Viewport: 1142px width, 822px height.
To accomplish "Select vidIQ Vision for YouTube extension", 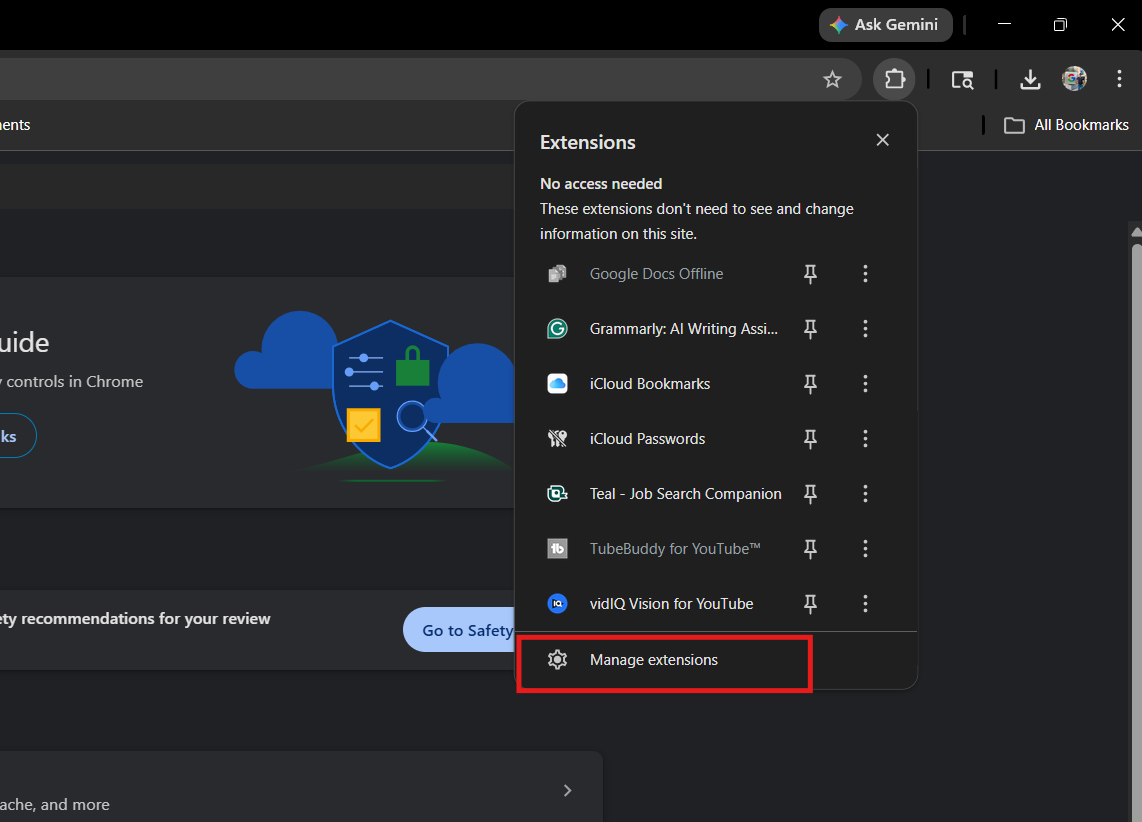I will tap(671, 604).
